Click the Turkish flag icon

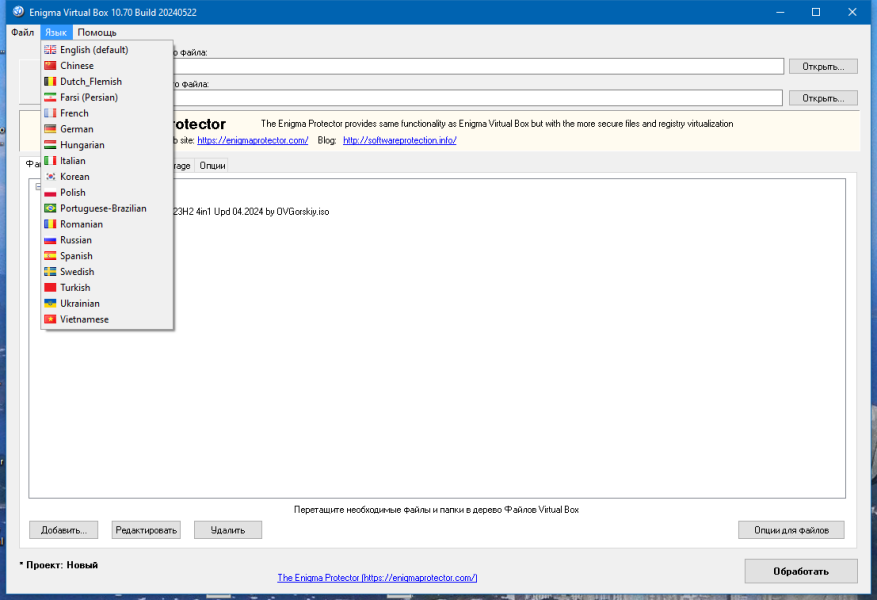click(x=50, y=287)
